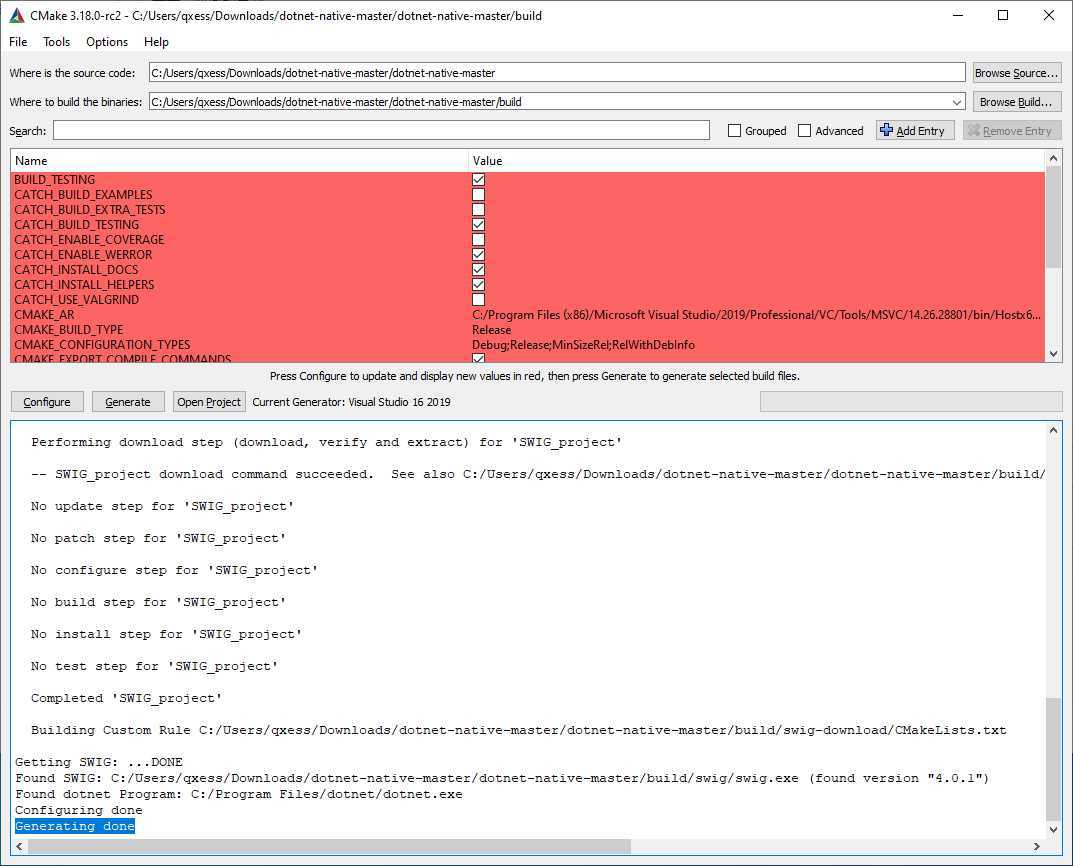Screen dimensions: 1073x866
Task: Add a new cache entry with Add Entry
Action: [914, 131]
